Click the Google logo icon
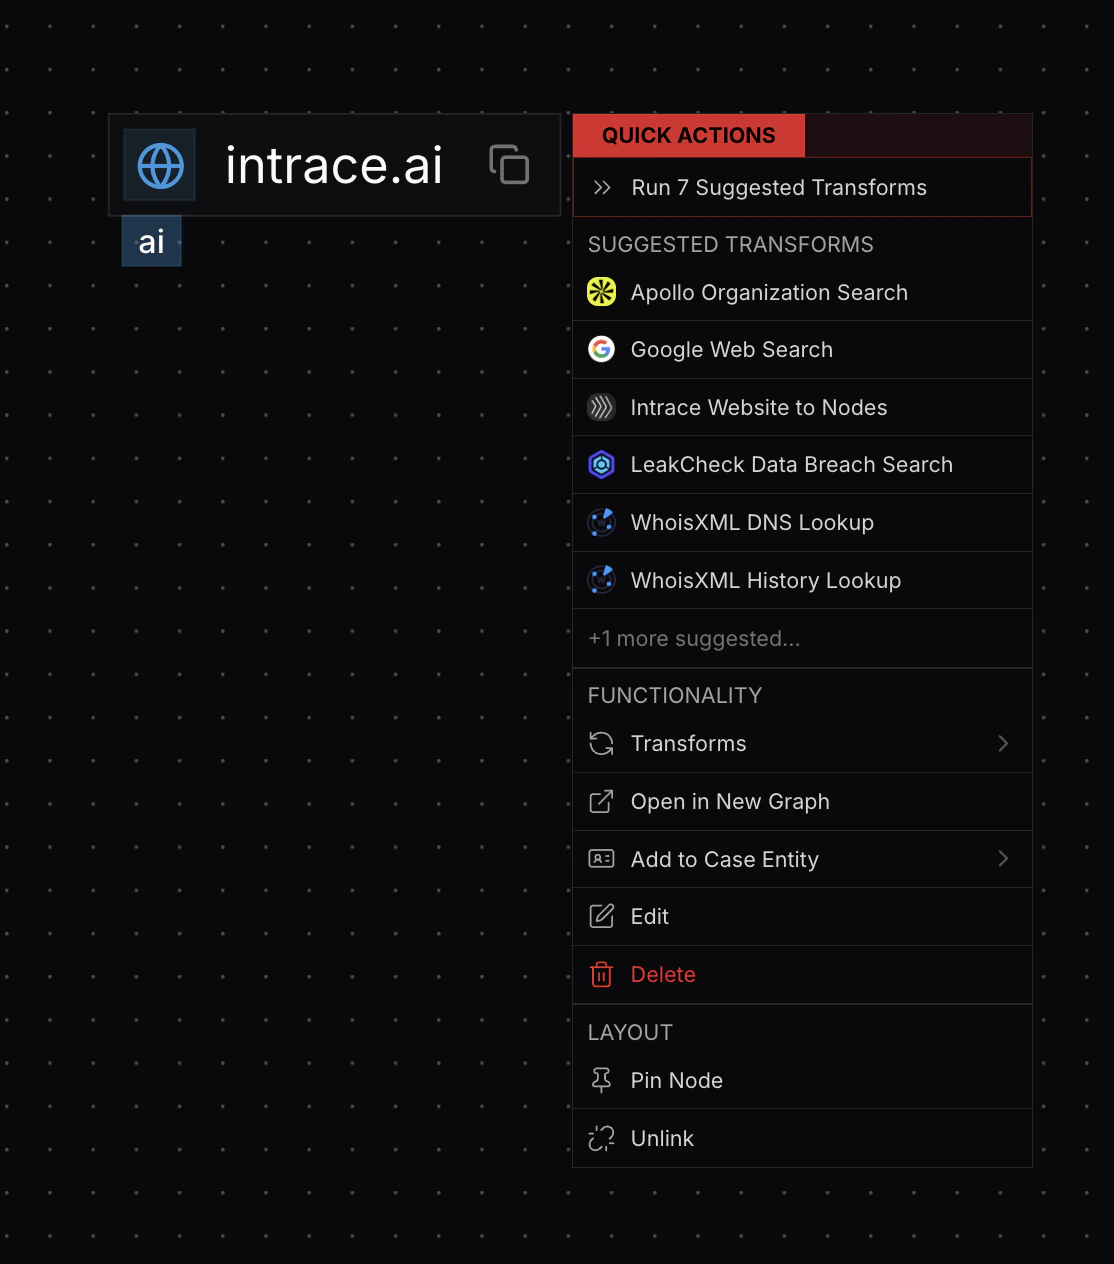1114x1264 pixels. coord(601,349)
